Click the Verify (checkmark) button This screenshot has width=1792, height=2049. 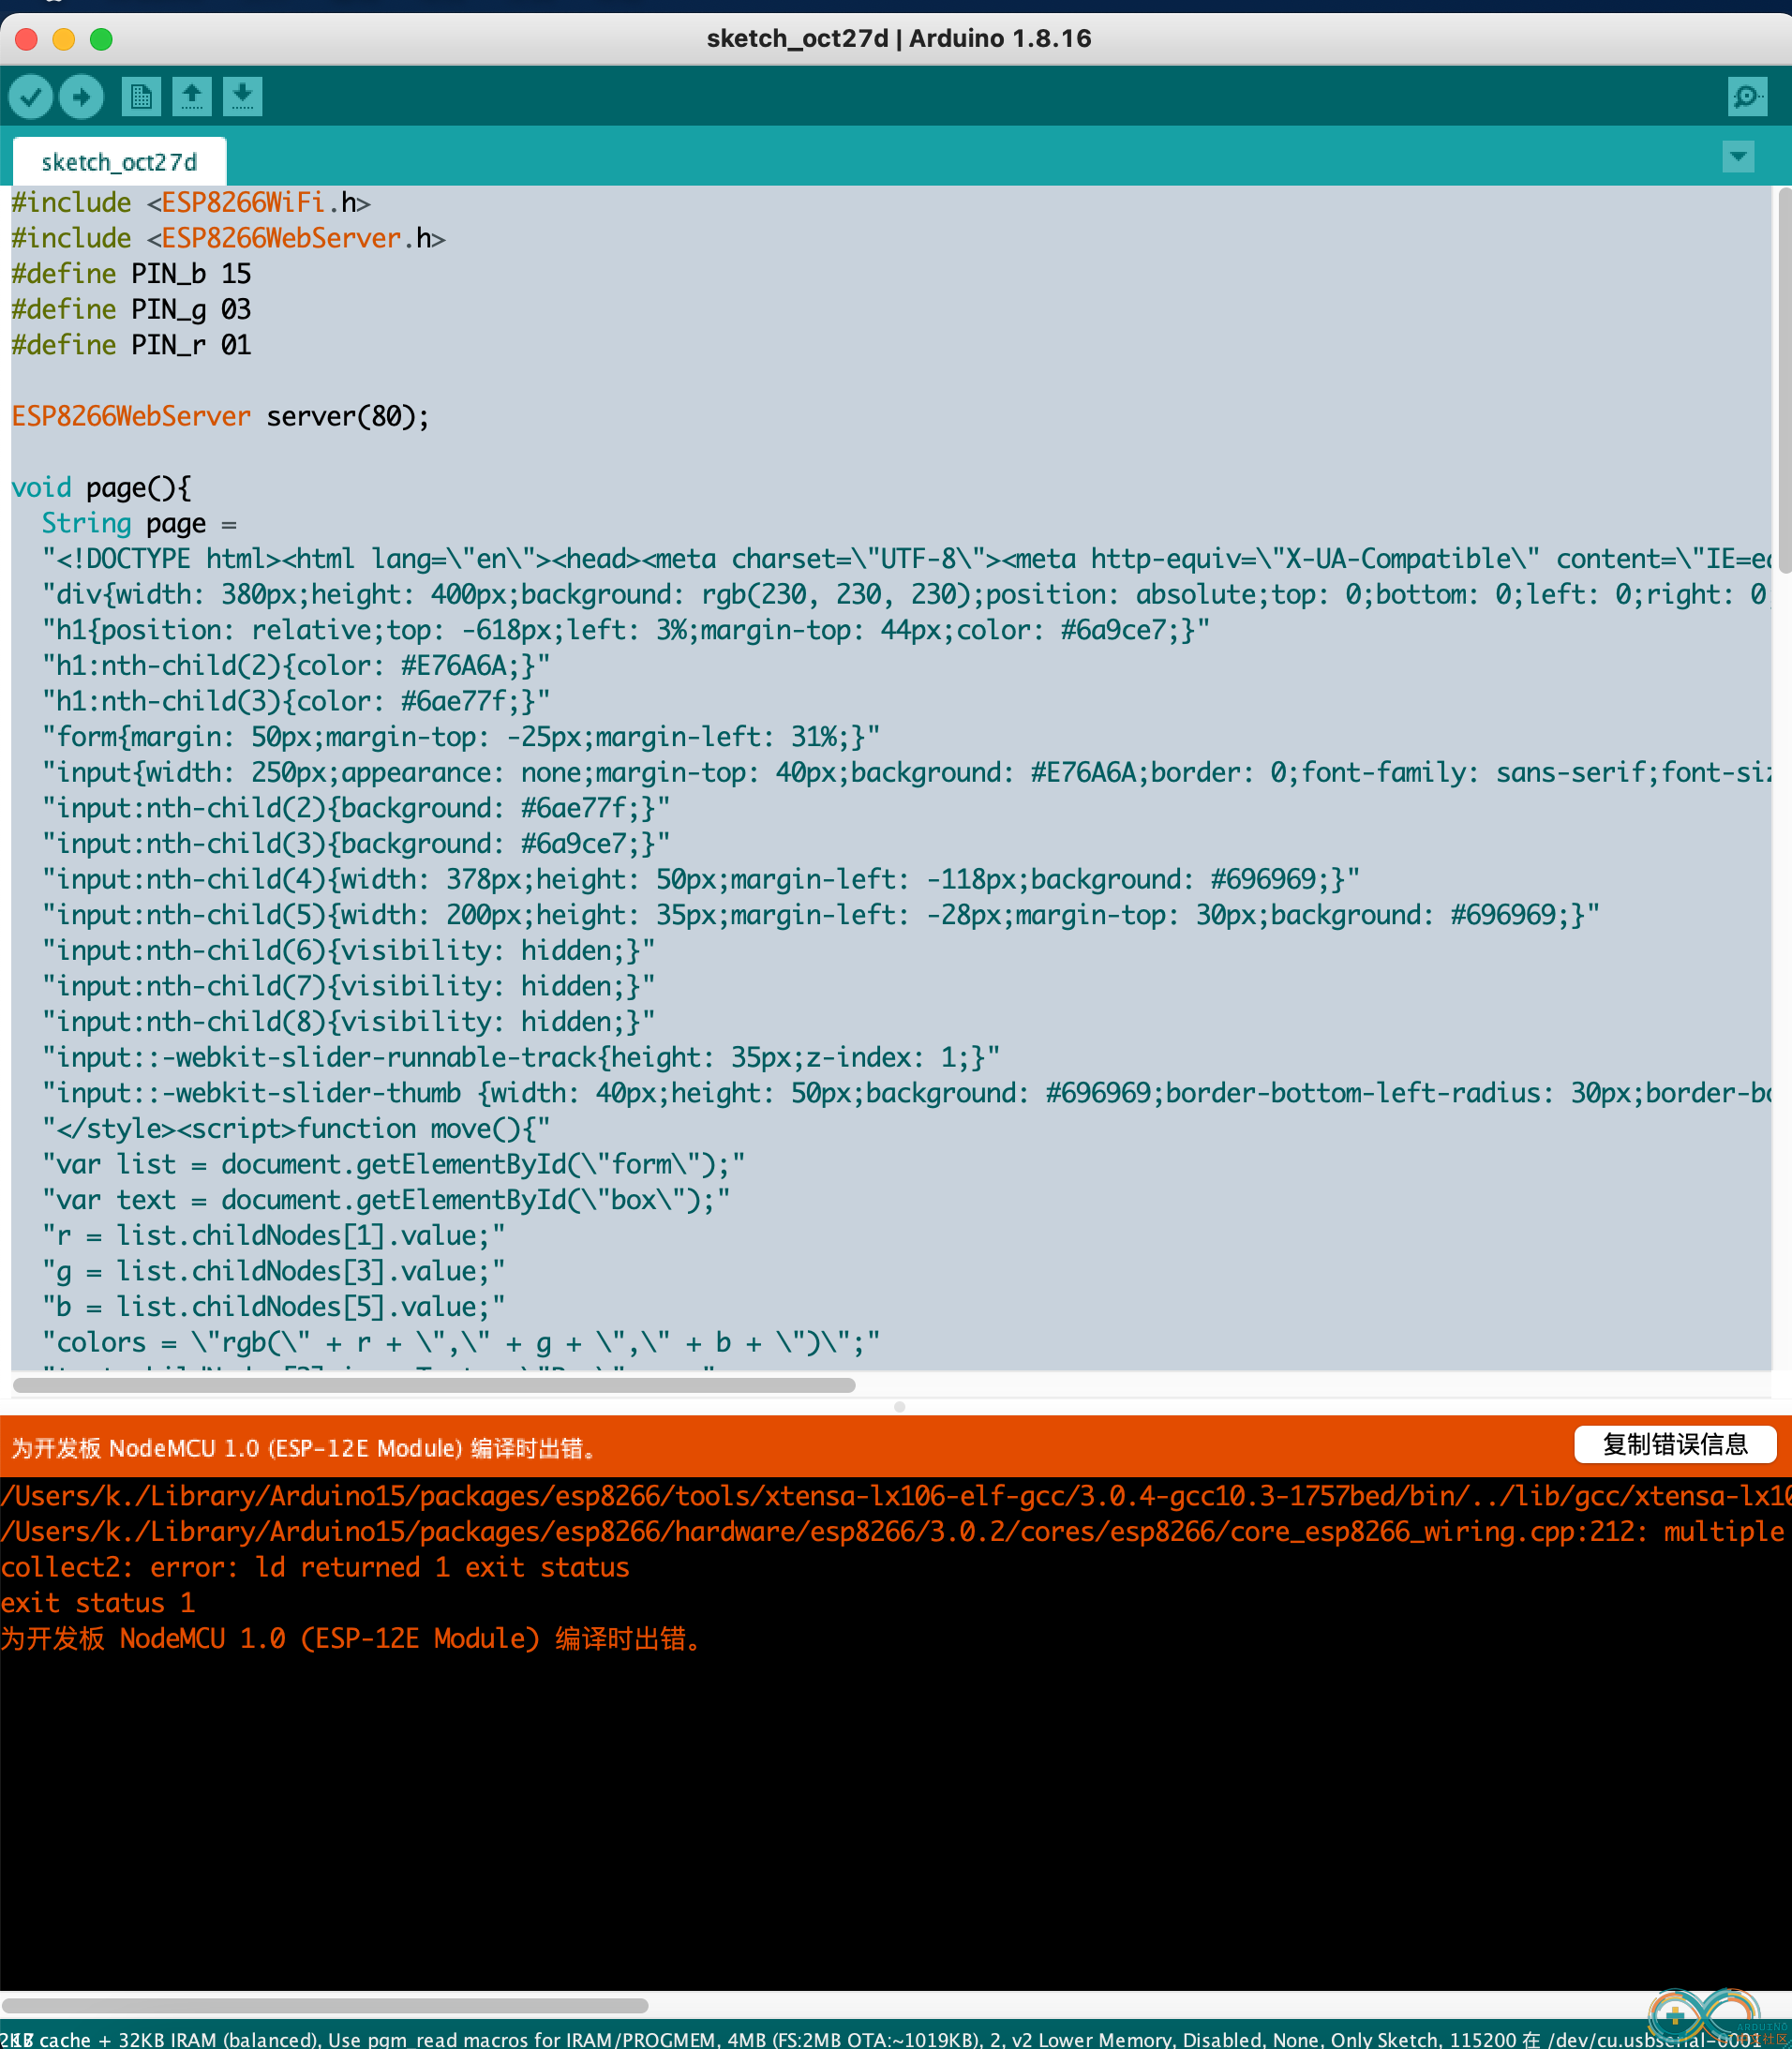pos(31,97)
